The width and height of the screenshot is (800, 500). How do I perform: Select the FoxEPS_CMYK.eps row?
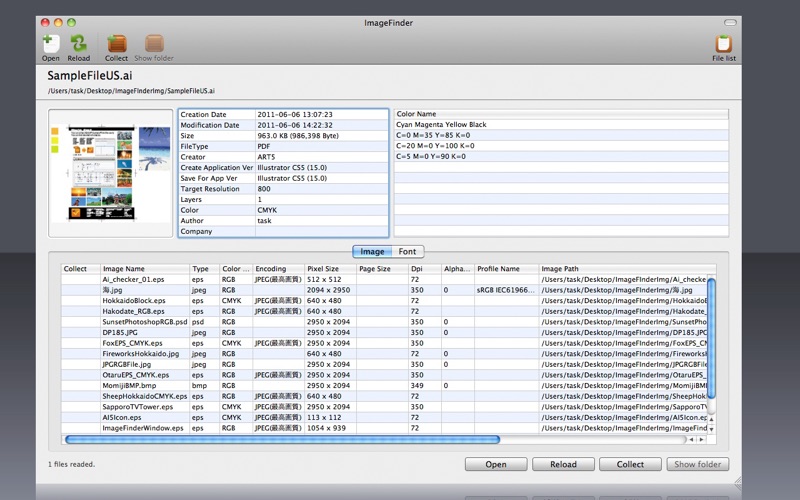coord(384,343)
